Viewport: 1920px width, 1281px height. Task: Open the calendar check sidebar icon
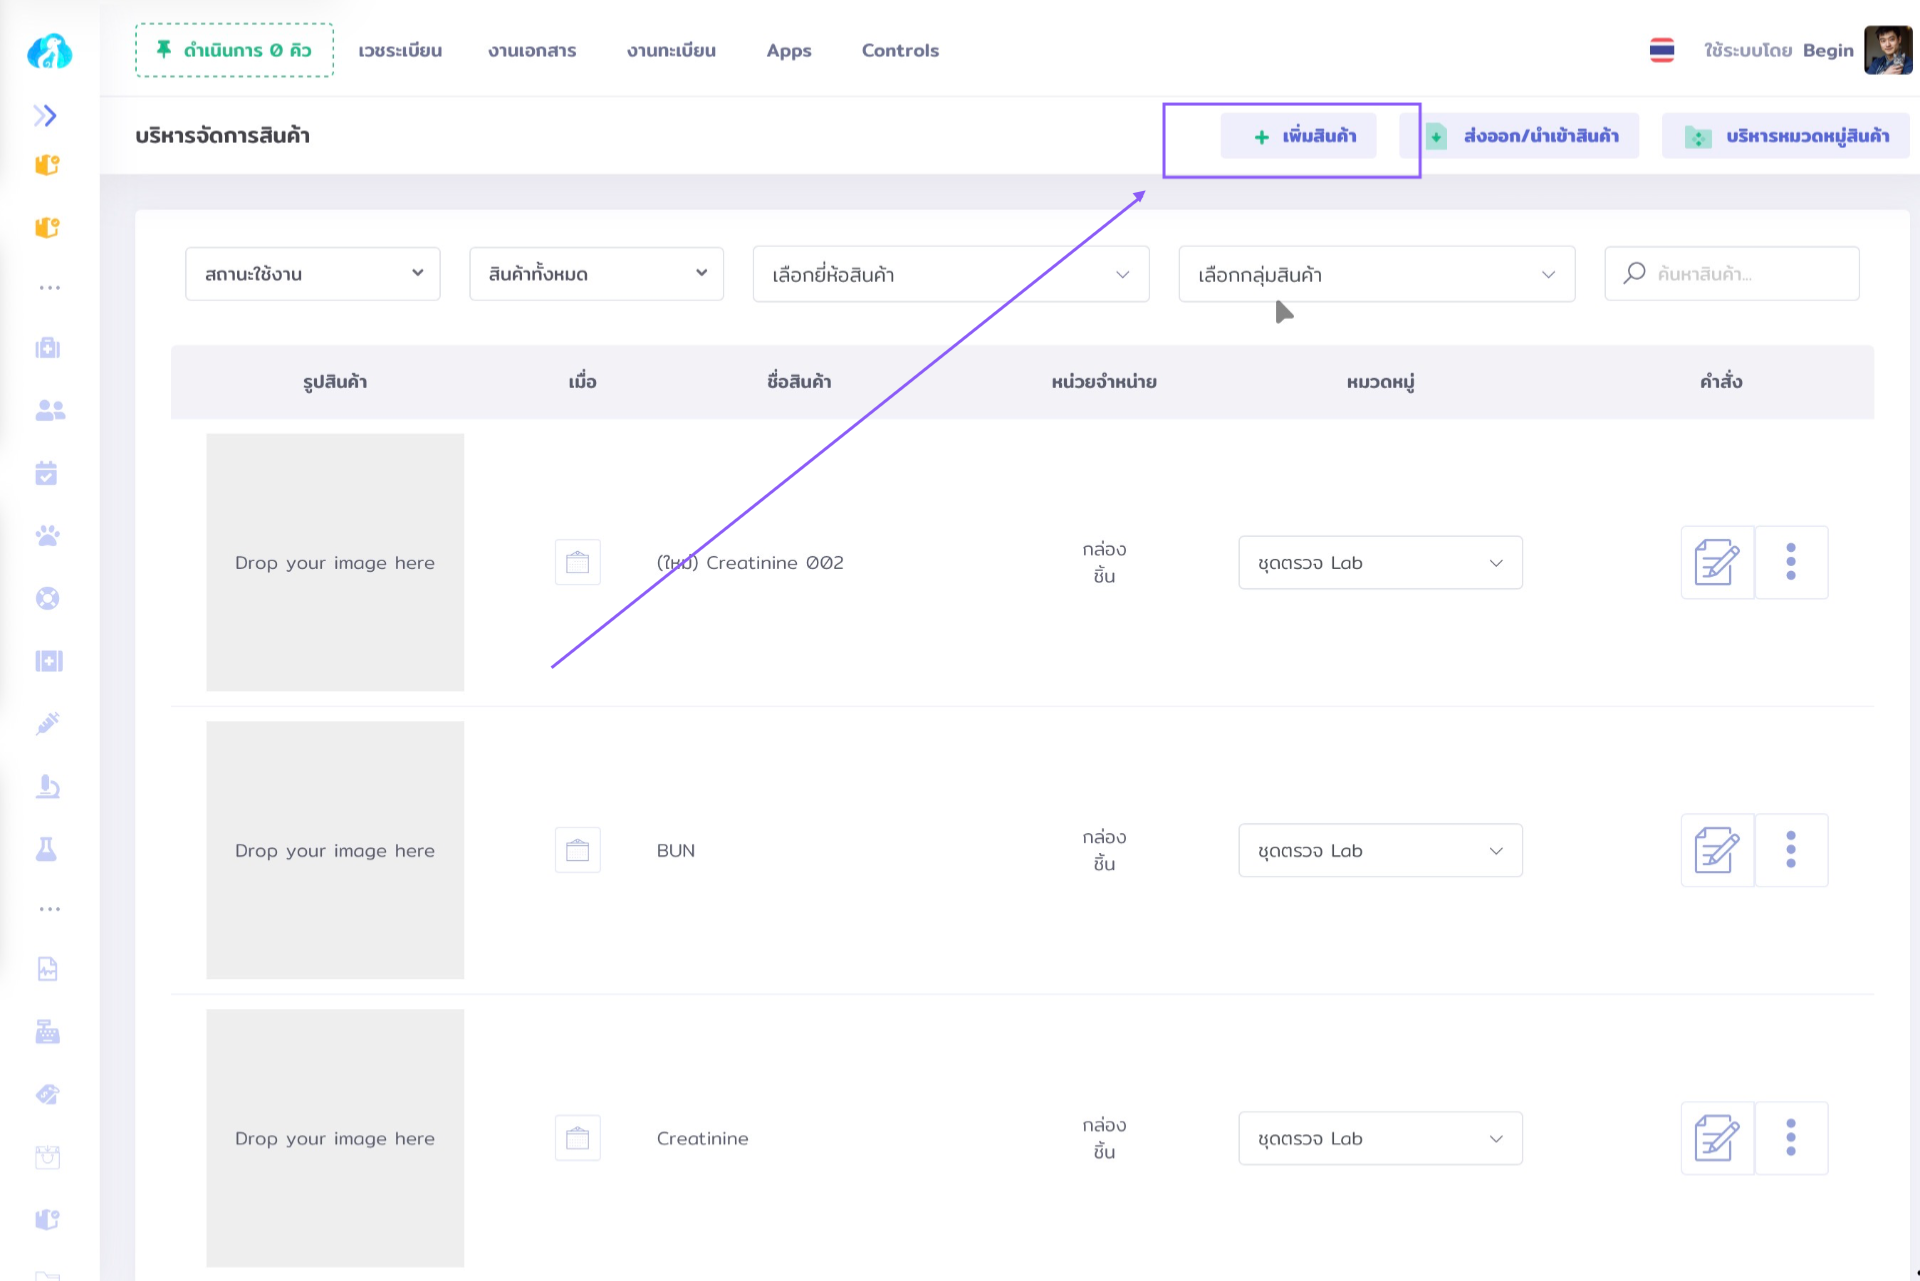(x=47, y=474)
